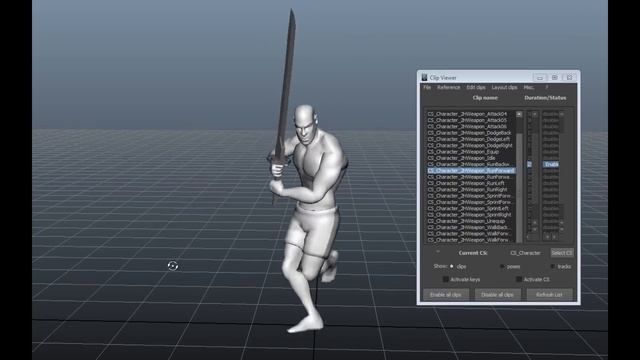640x360 pixels.
Task: Click the highlighted 2HWeapon_RunForward clip
Action: point(471,171)
